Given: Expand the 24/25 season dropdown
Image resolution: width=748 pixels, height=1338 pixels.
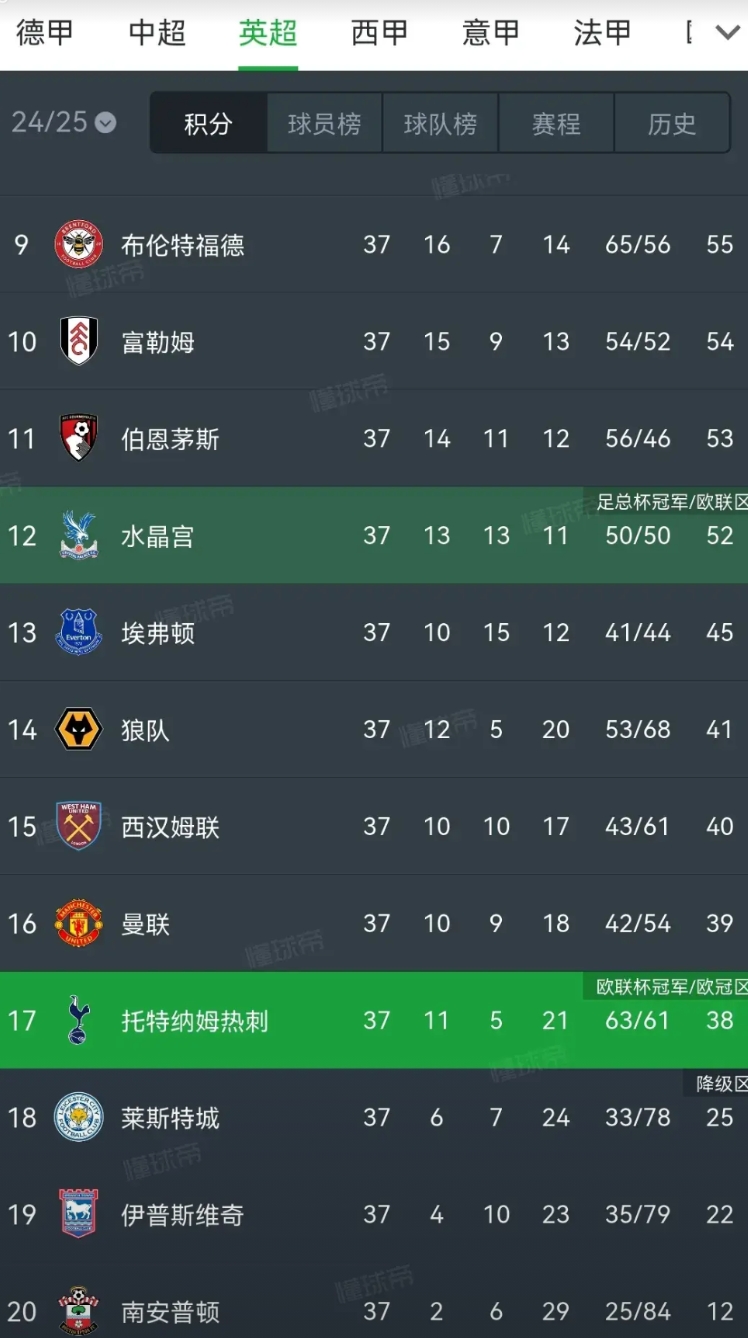Looking at the screenshot, I should [x=64, y=122].
